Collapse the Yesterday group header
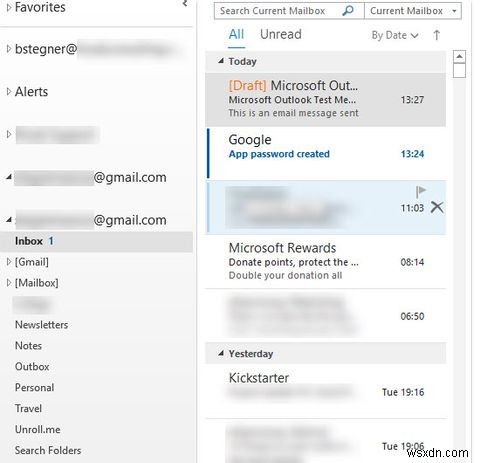The width and height of the screenshot is (480, 463). click(221, 353)
